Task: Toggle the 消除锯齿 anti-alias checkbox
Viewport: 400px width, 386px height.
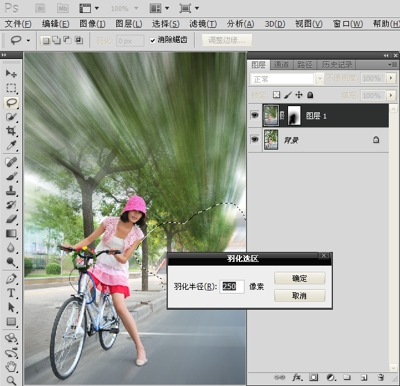Action: click(x=153, y=40)
